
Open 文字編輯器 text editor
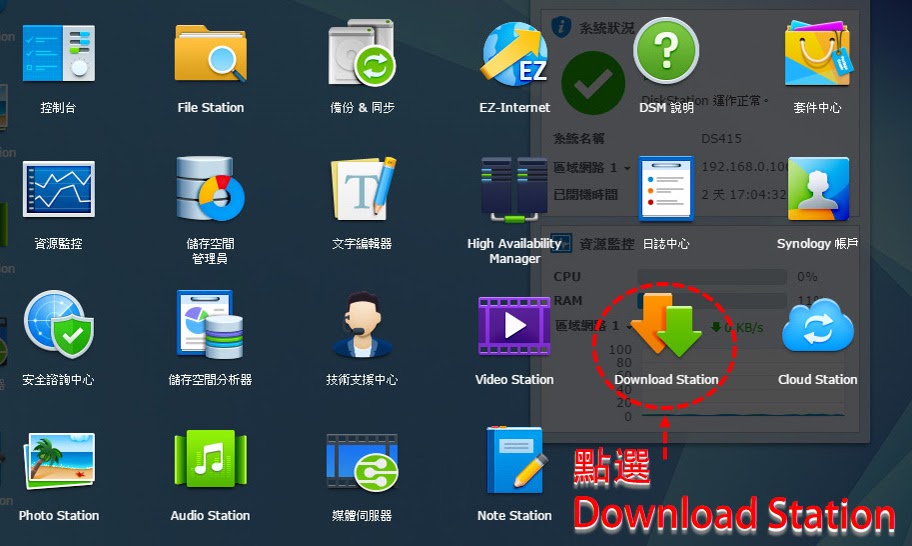[363, 188]
